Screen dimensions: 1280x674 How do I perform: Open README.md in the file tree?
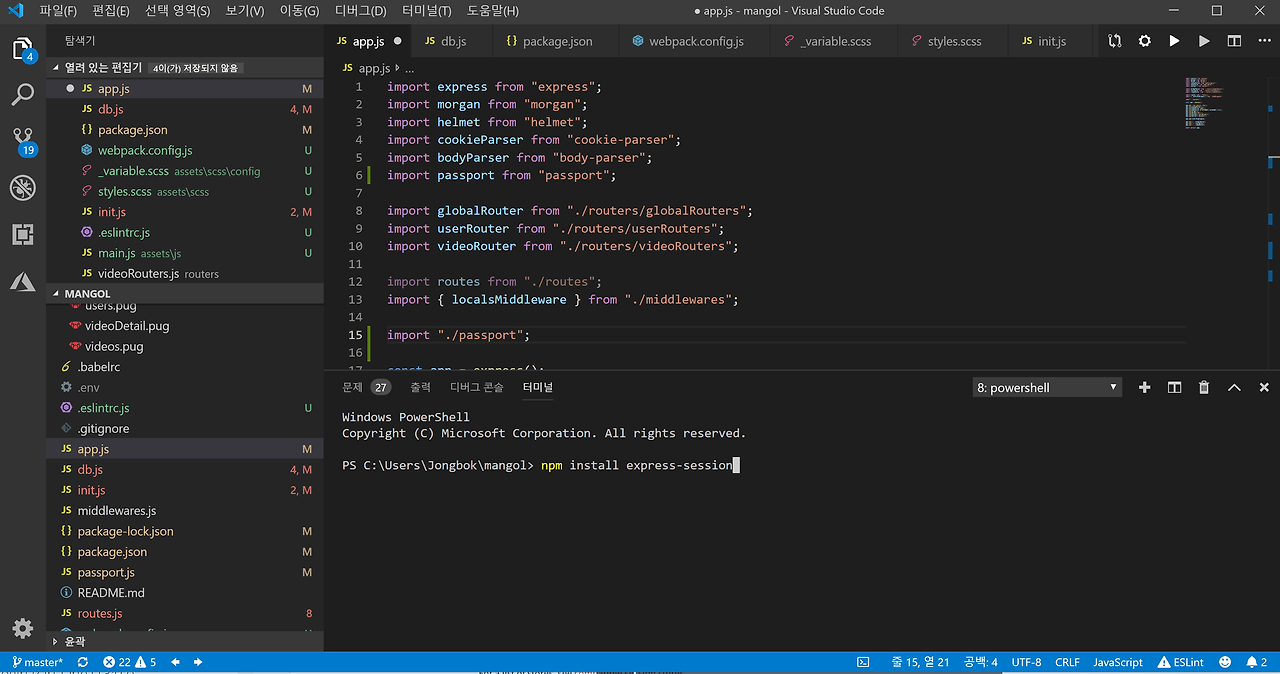coord(186,593)
